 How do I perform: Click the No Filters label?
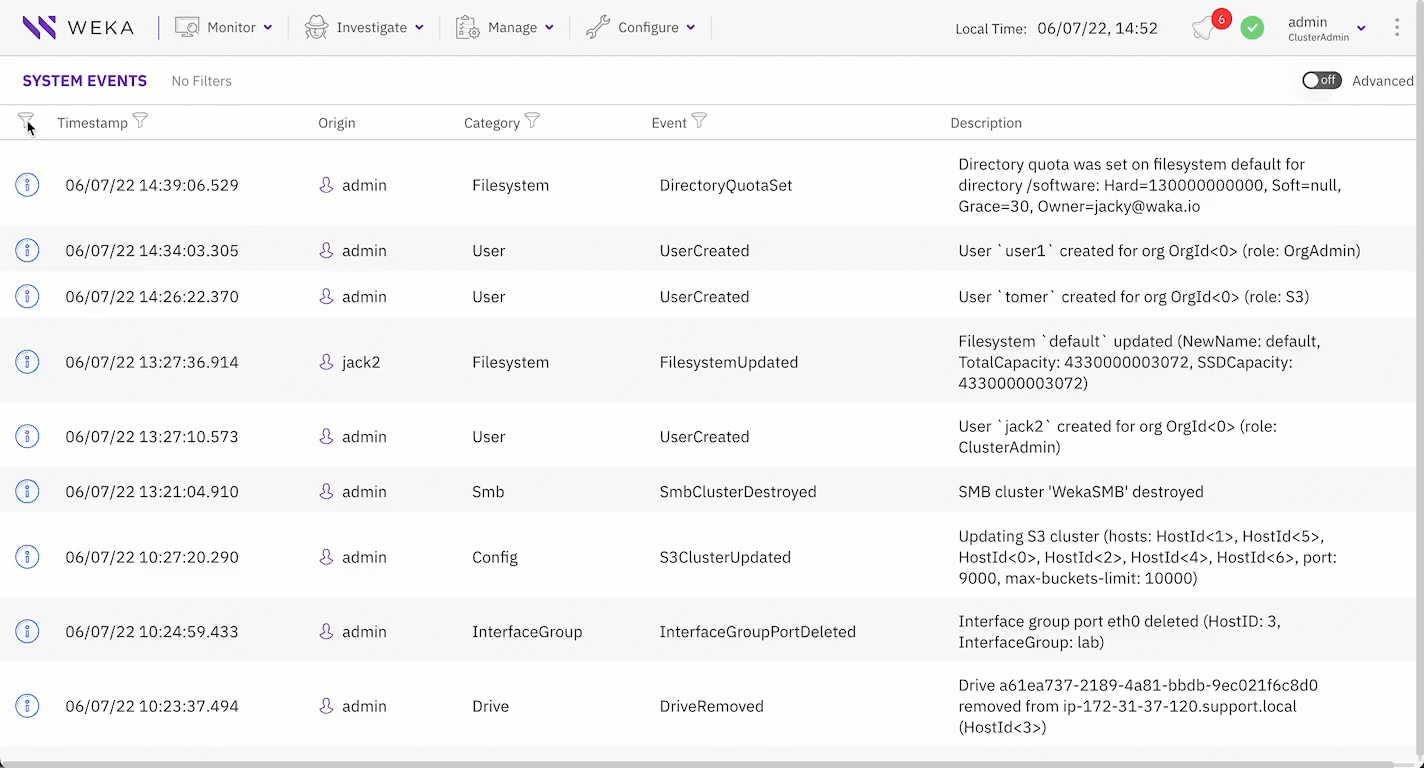tap(201, 81)
